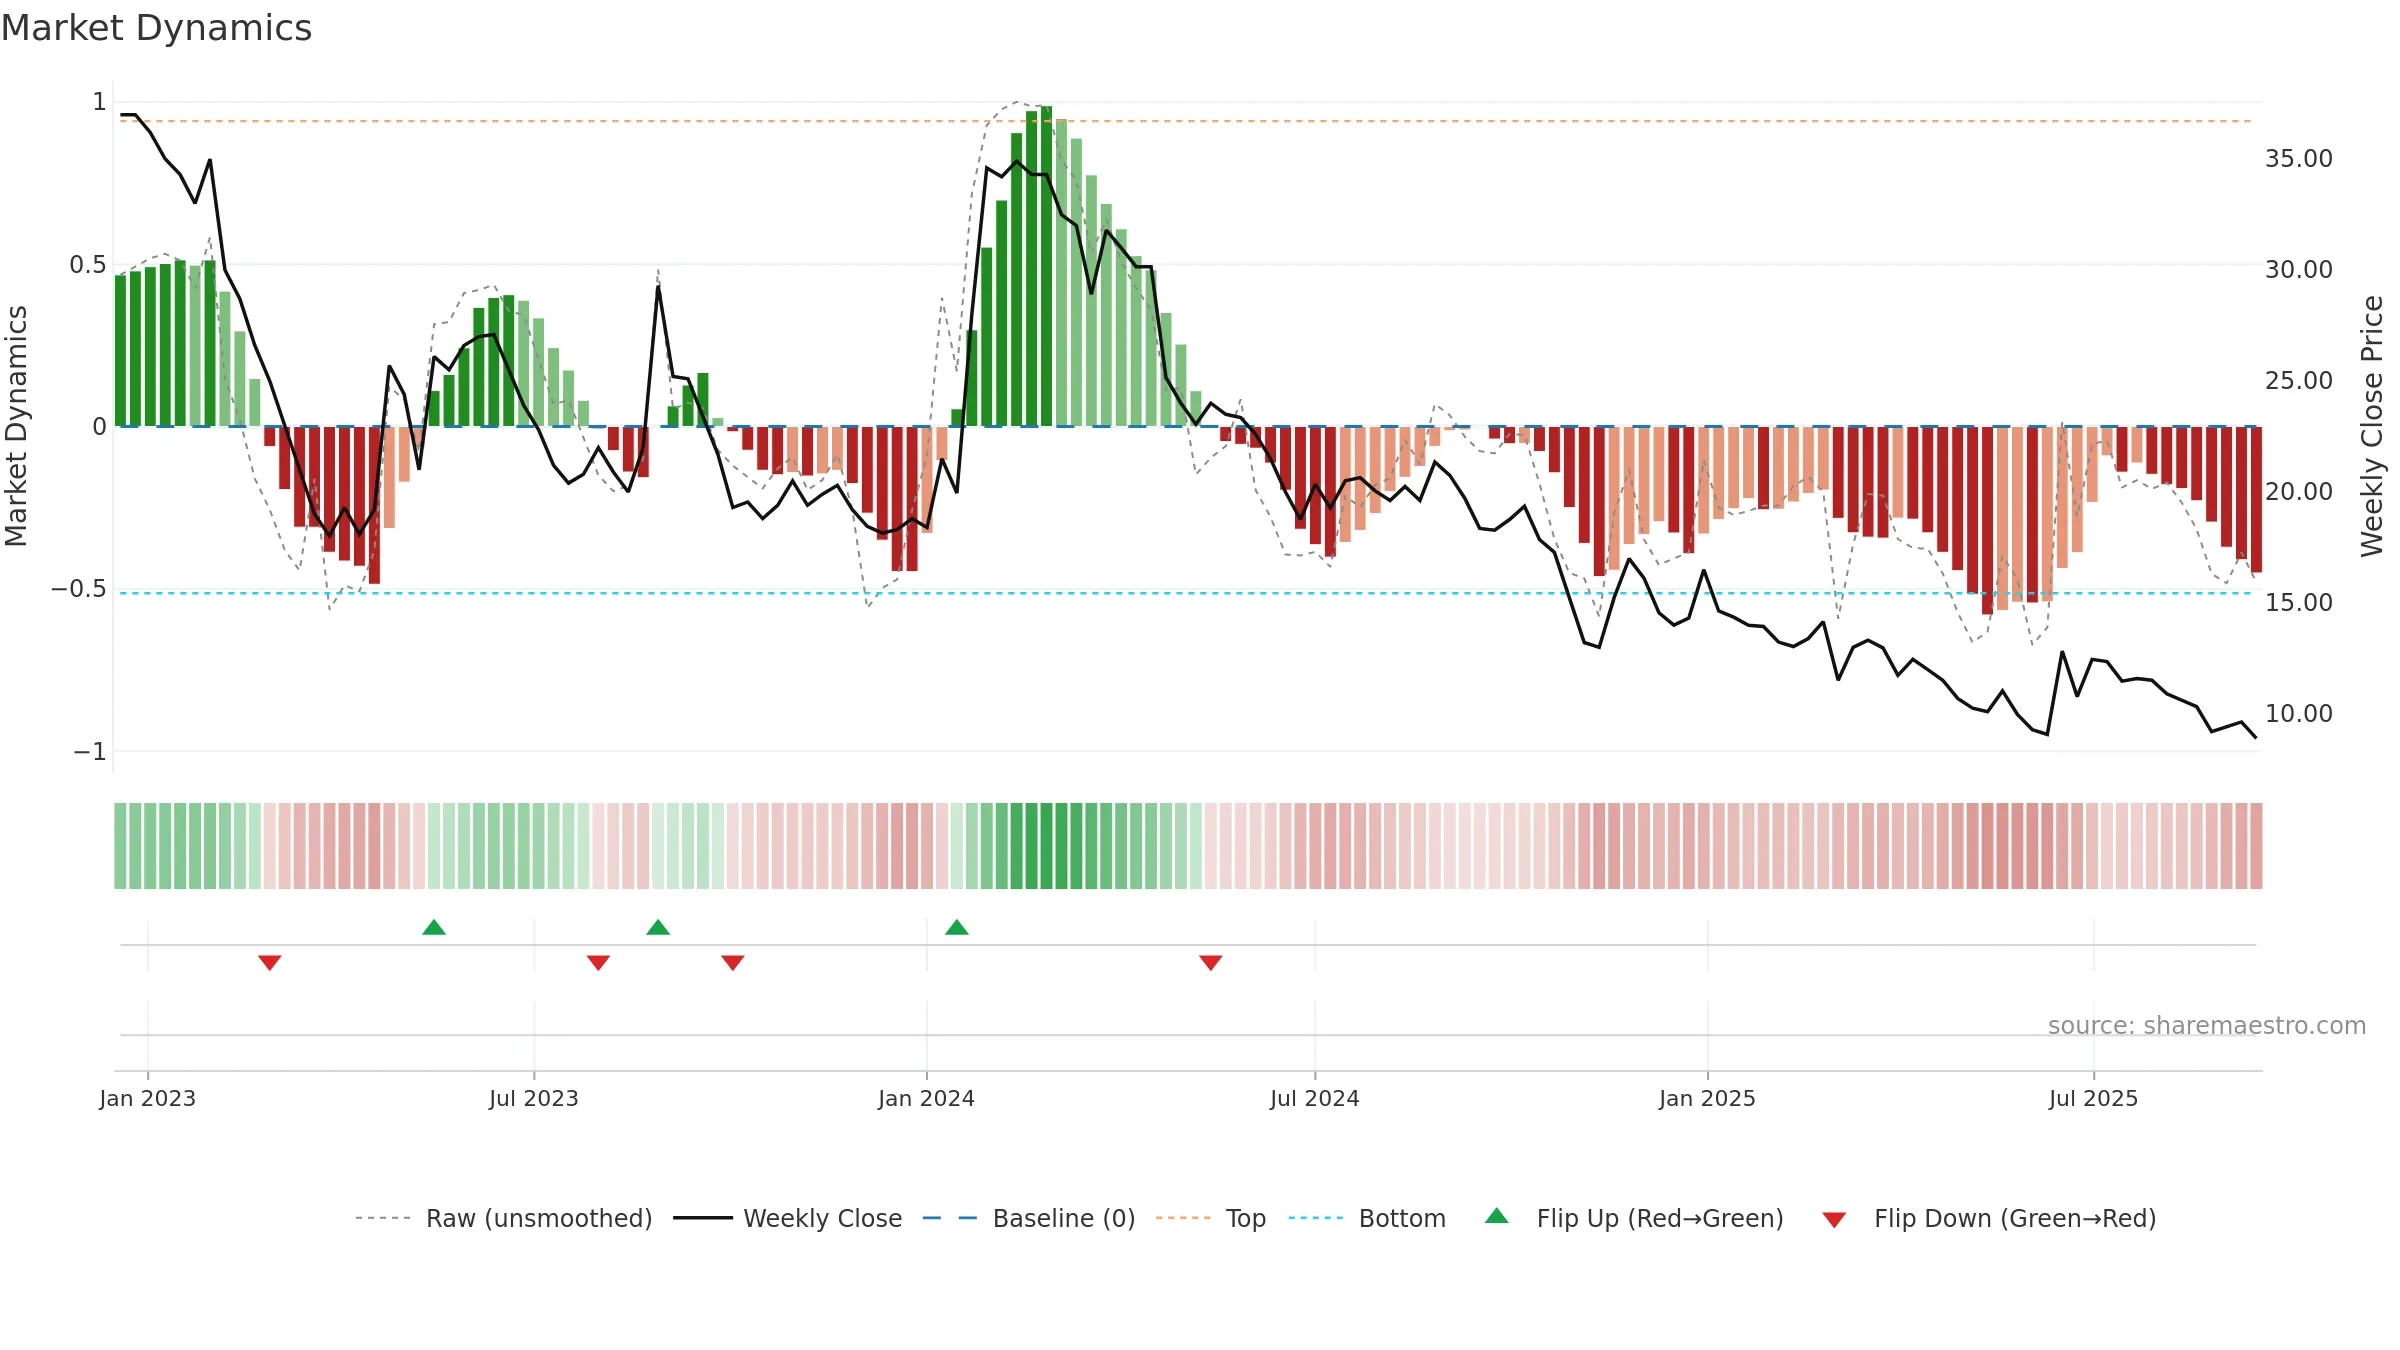The image size is (2400, 1350).
Task: Click the Market Dynamics chart title
Action: [156, 28]
